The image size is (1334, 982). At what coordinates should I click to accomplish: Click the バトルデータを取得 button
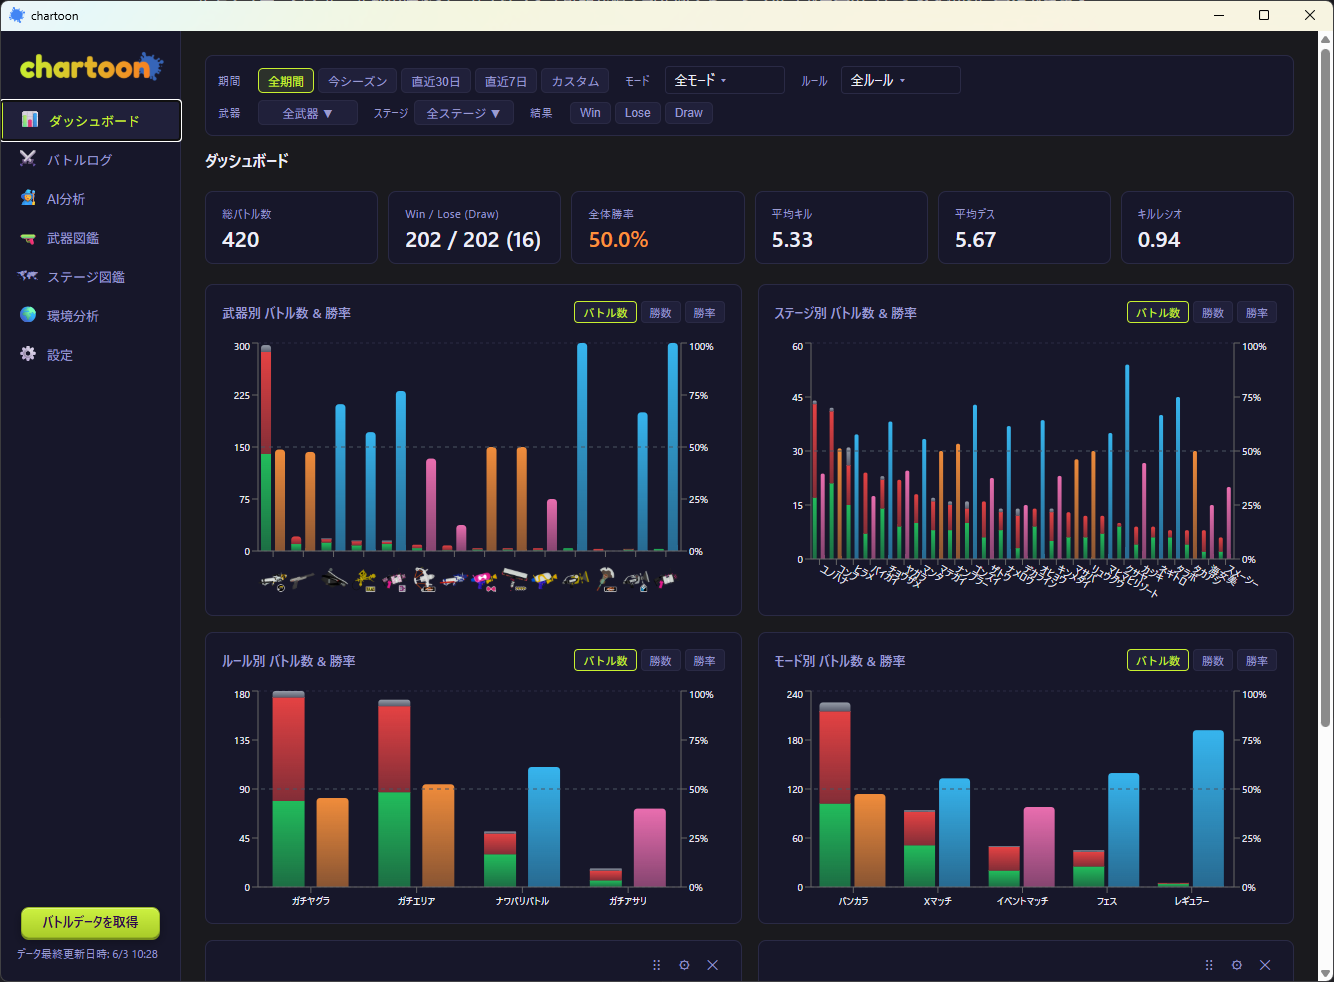[x=91, y=922]
